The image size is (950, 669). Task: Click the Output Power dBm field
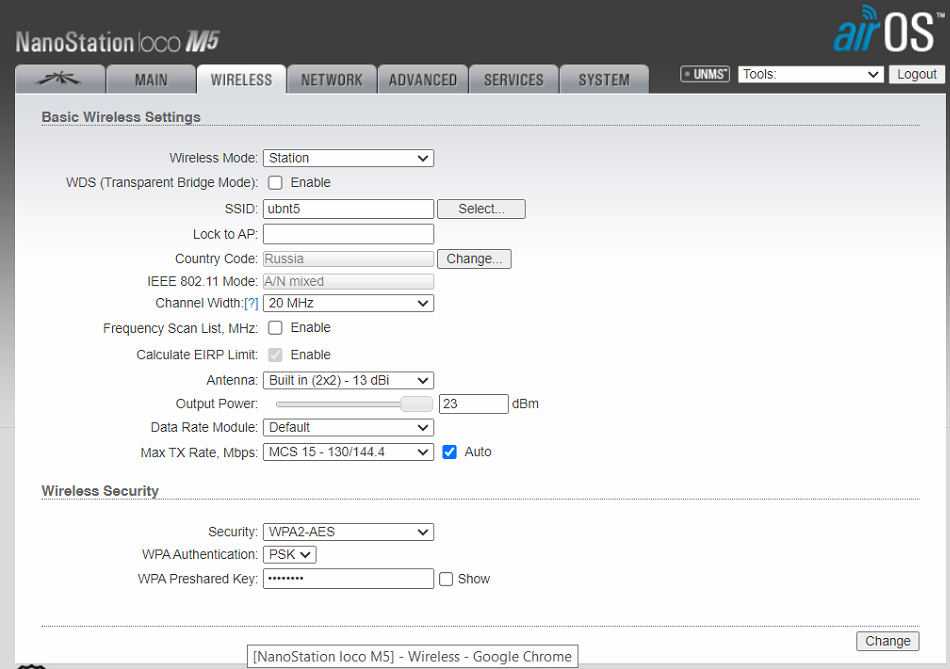[474, 404]
